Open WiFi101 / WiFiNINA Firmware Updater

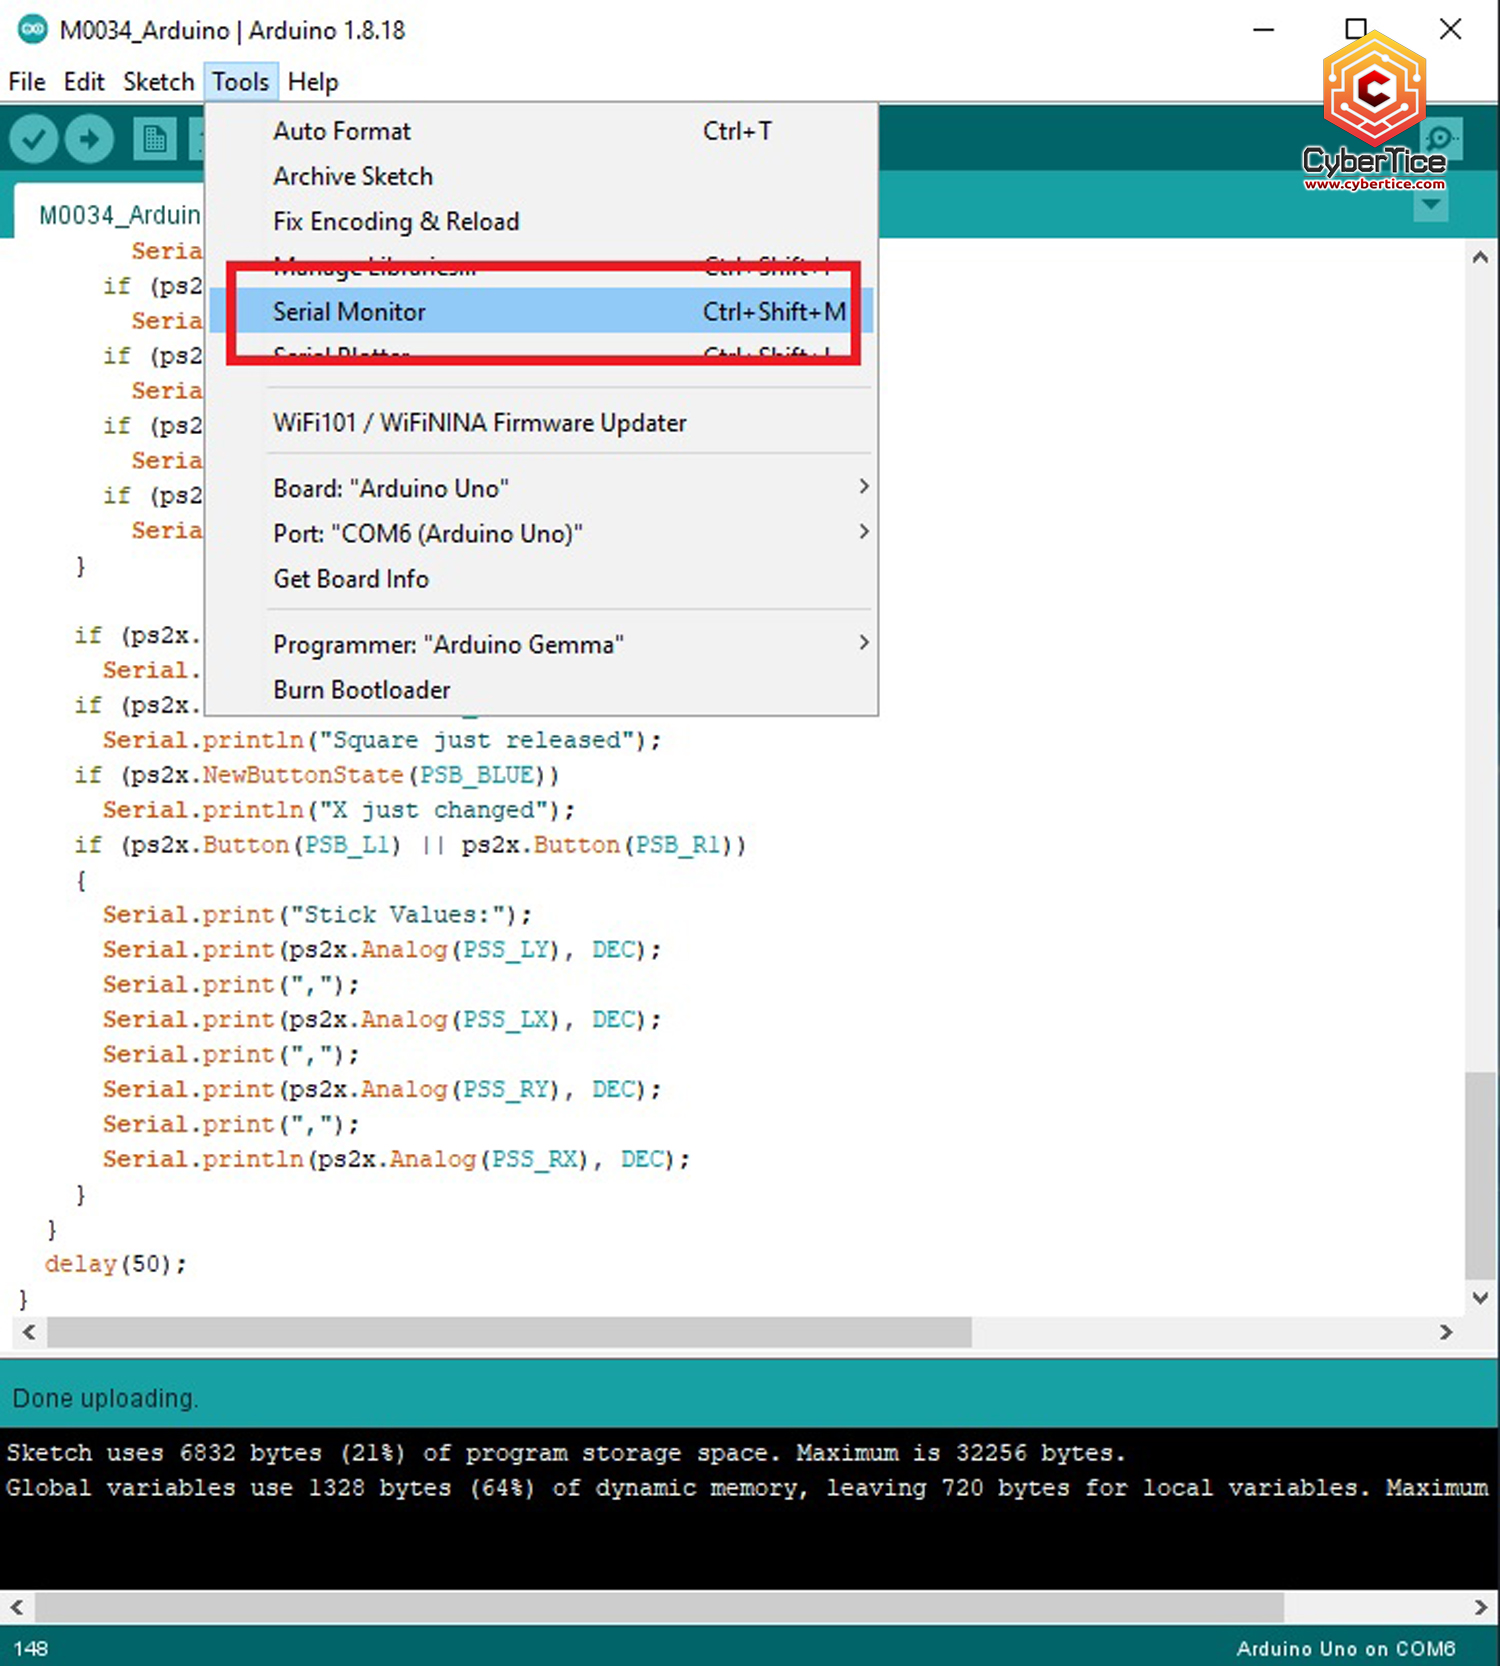[x=541, y=423]
